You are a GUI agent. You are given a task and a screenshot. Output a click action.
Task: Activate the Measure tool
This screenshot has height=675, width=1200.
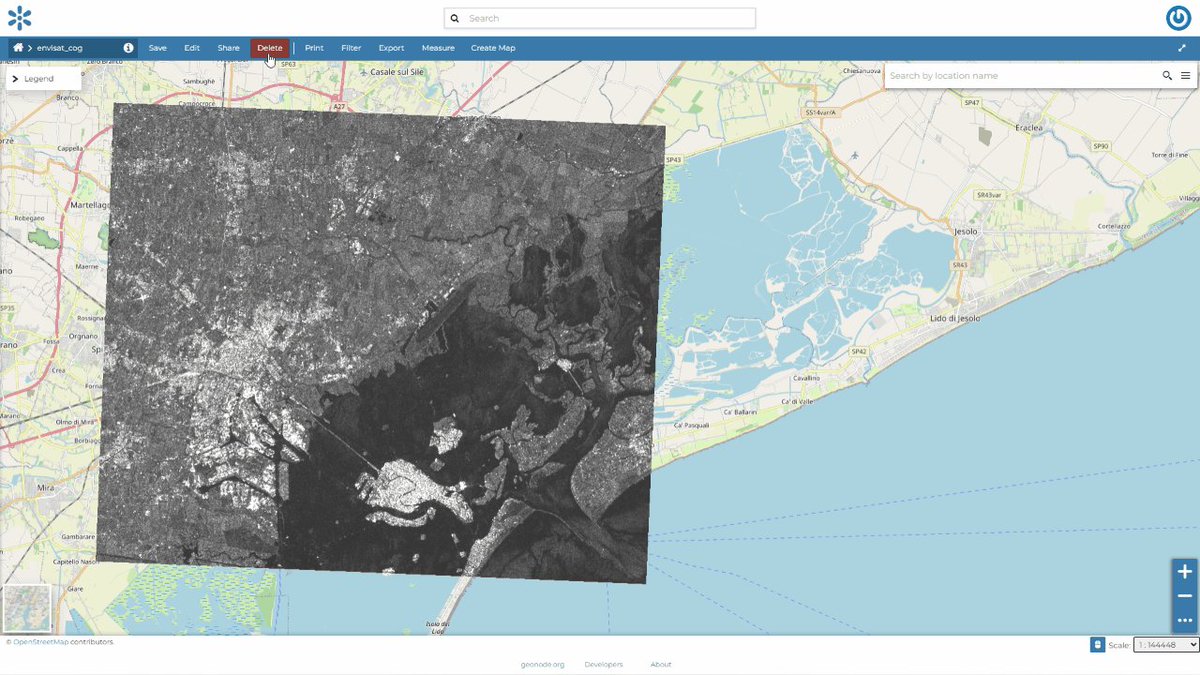pyautogui.click(x=438, y=48)
